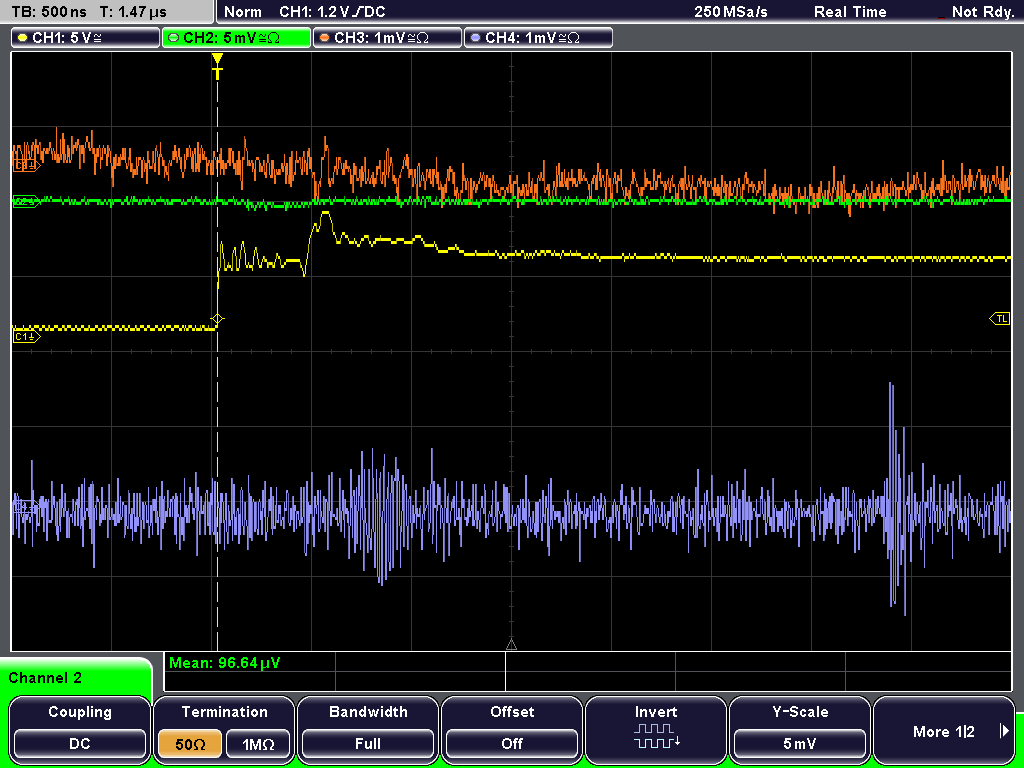The image size is (1024, 768).
Task: Click the TB: 500 ns timebase readout
Action: coord(49,12)
